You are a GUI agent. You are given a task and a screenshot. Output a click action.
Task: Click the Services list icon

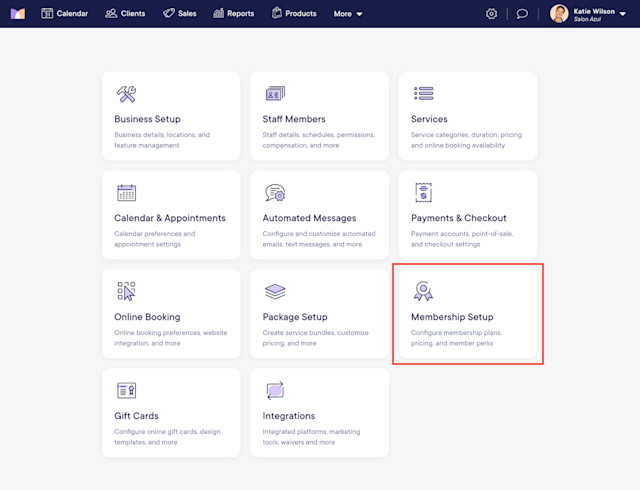[x=424, y=94]
